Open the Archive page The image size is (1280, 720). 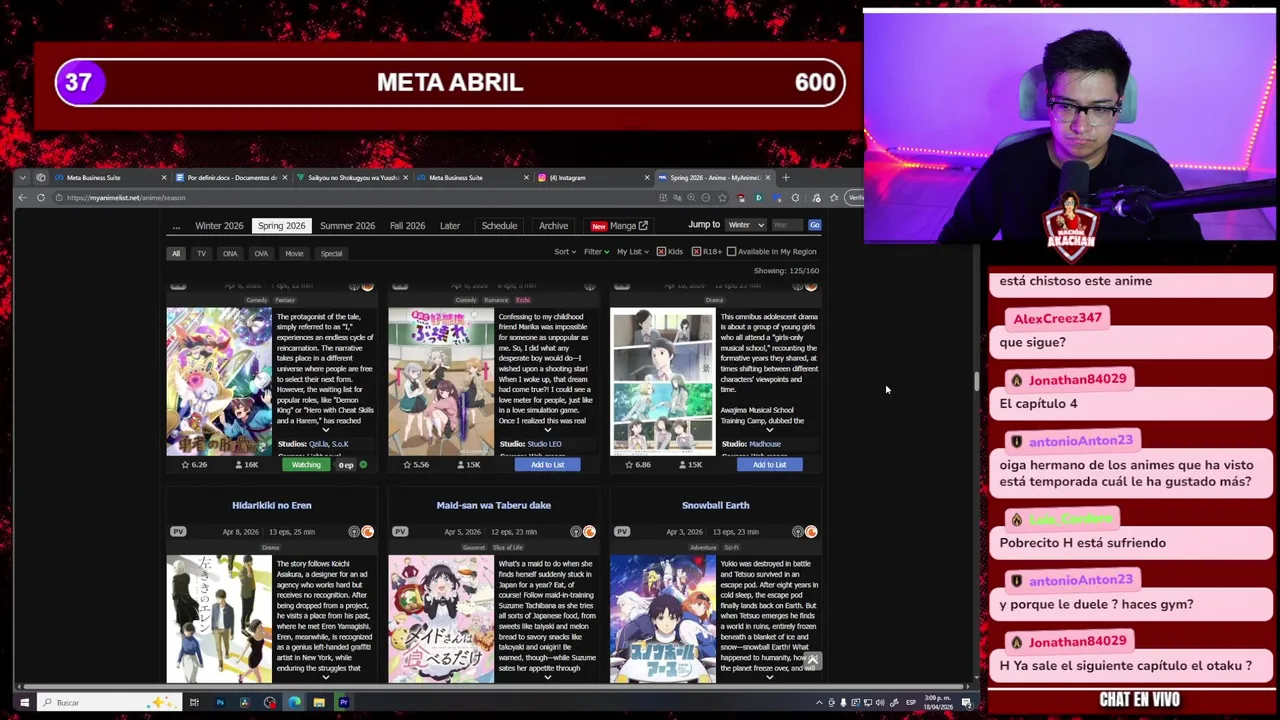(553, 226)
